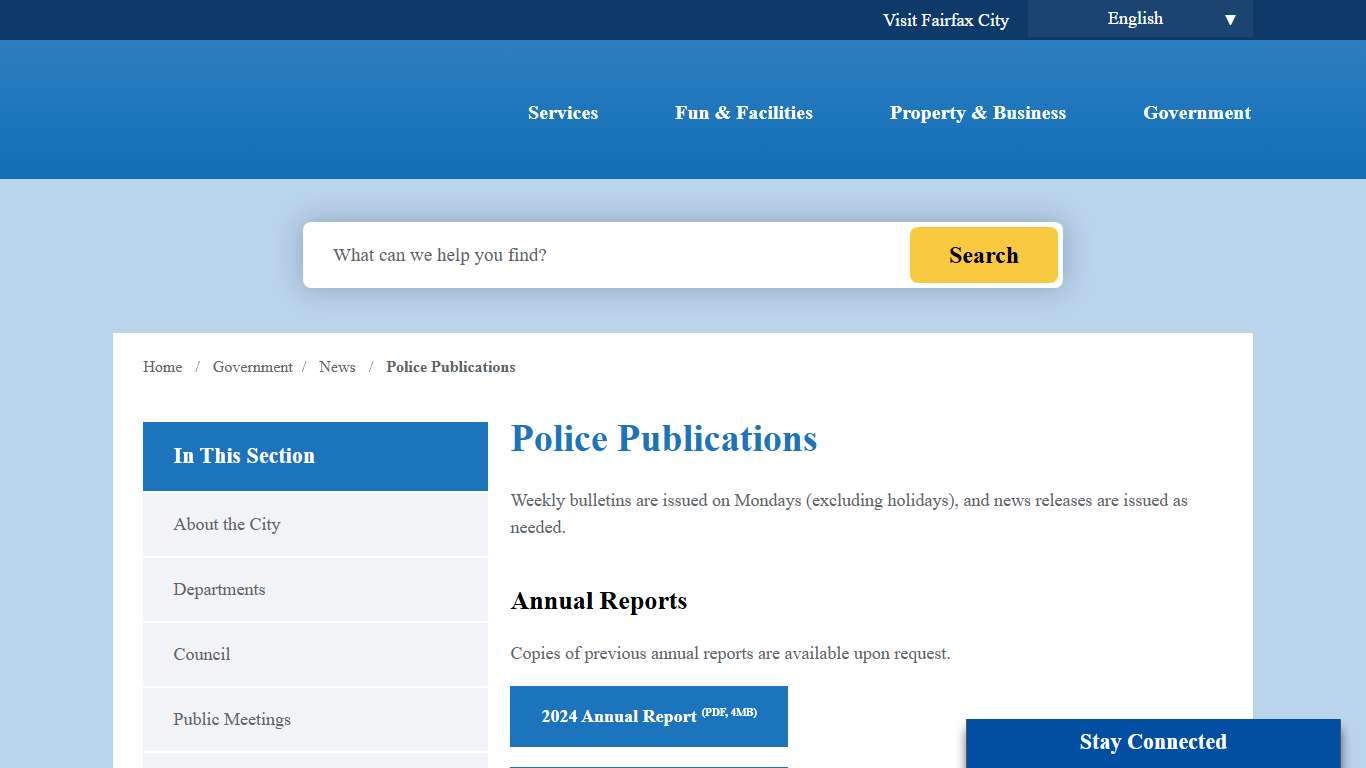This screenshot has height=768, width=1366.
Task: Open the News breadcrumb link
Action: point(337,367)
